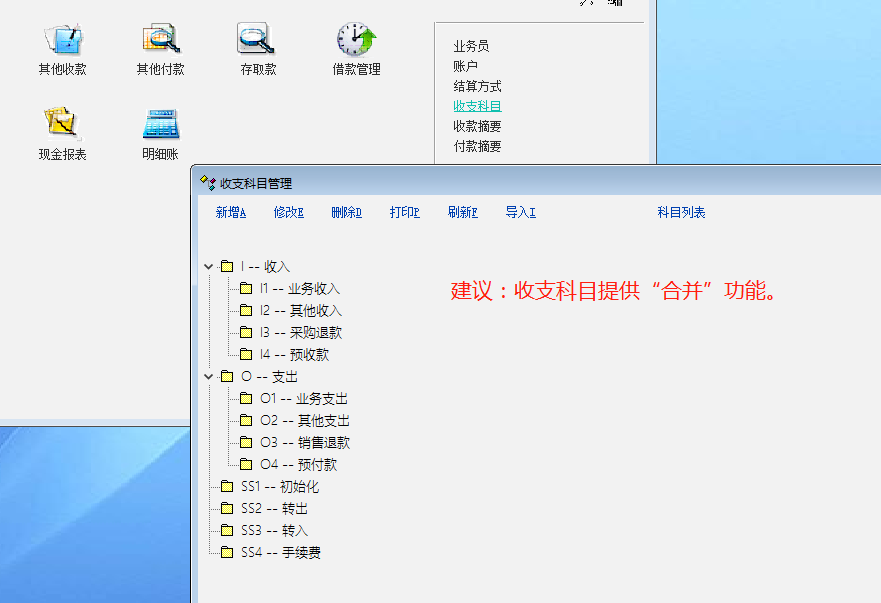Open the 其他付款 icon

coord(160,39)
